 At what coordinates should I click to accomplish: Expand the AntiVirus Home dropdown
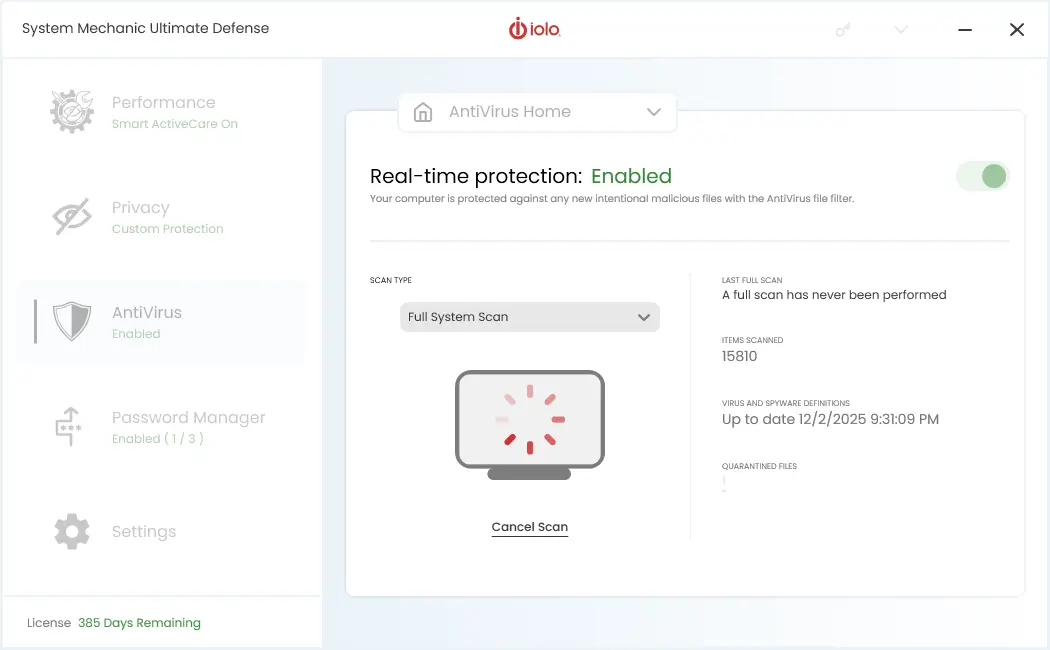[655, 112]
